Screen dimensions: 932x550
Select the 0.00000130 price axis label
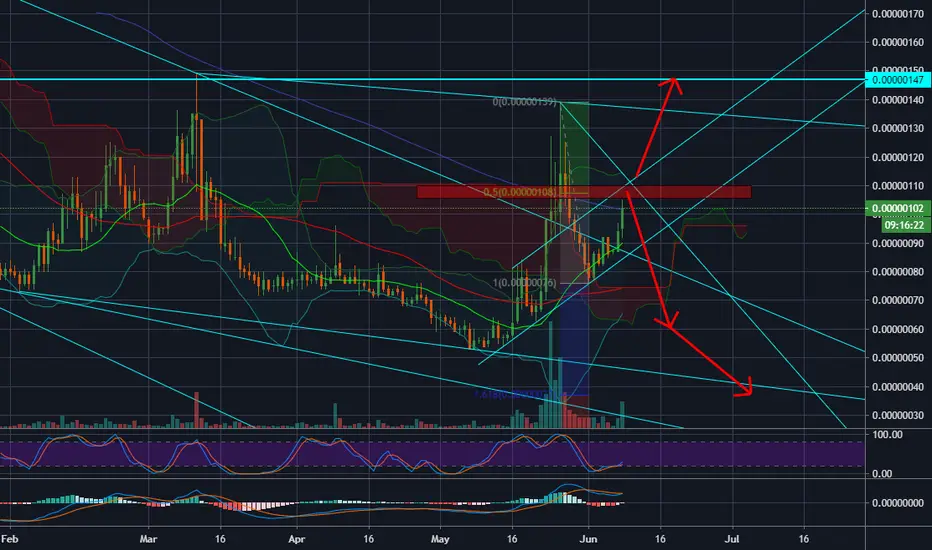pyautogui.click(x=898, y=128)
